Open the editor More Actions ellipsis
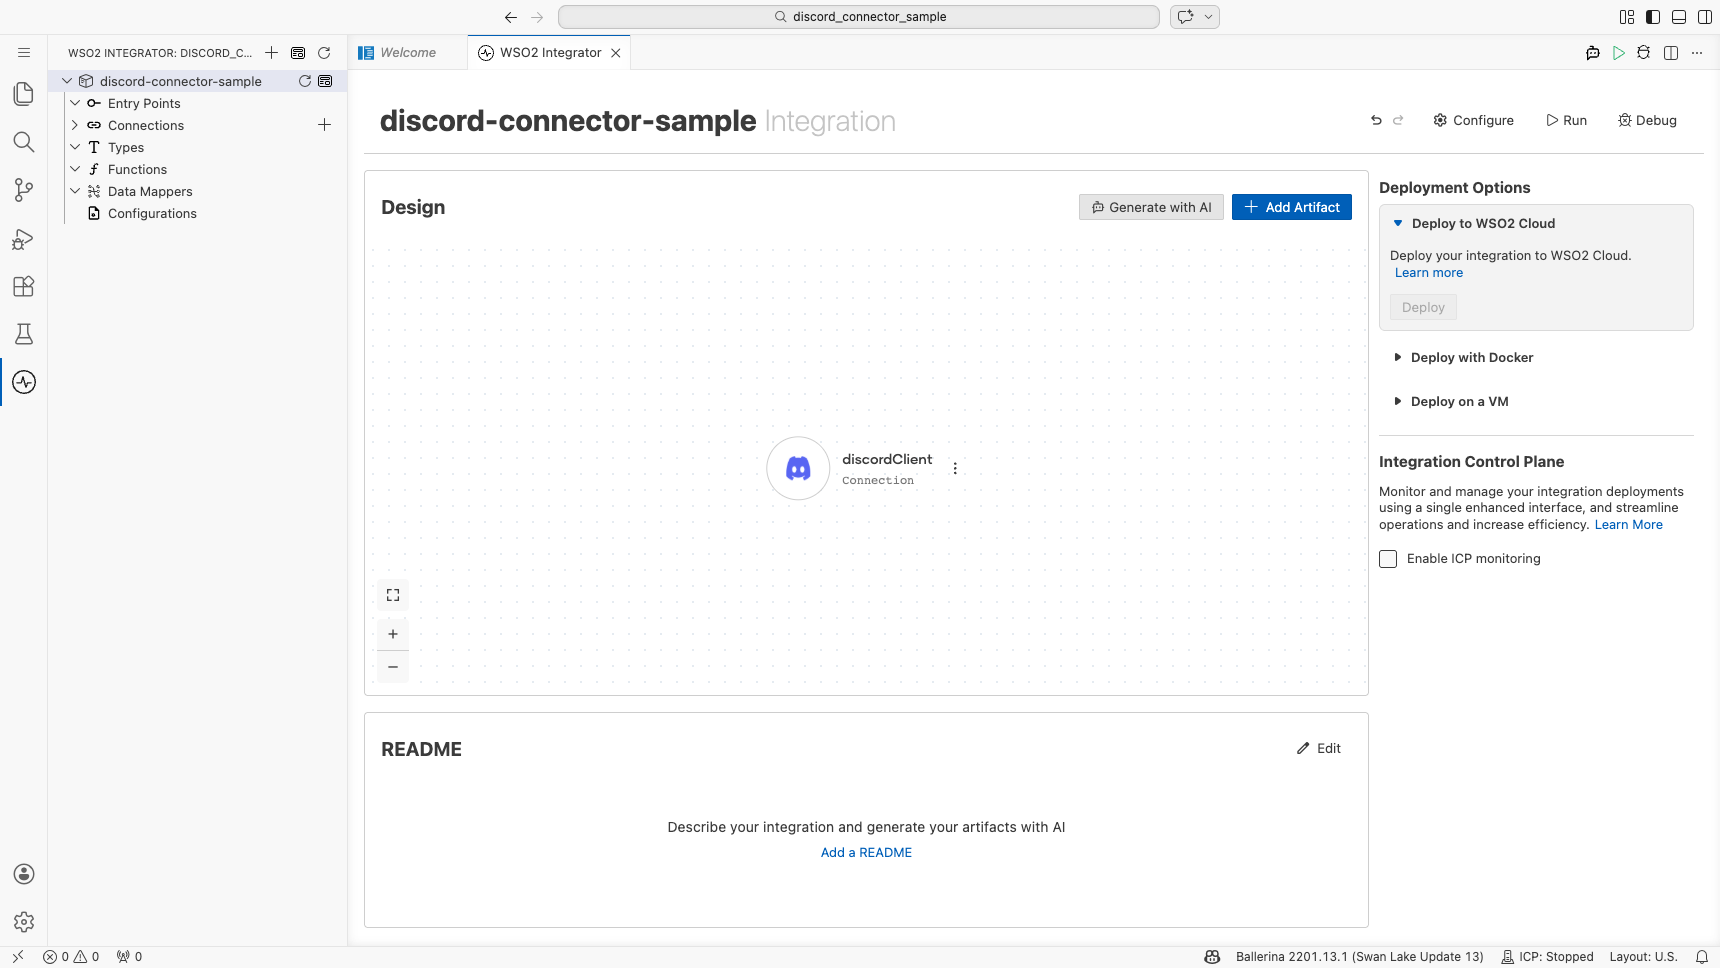Image resolution: width=1720 pixels, height=968 pixels. (x=1697, y=53)
